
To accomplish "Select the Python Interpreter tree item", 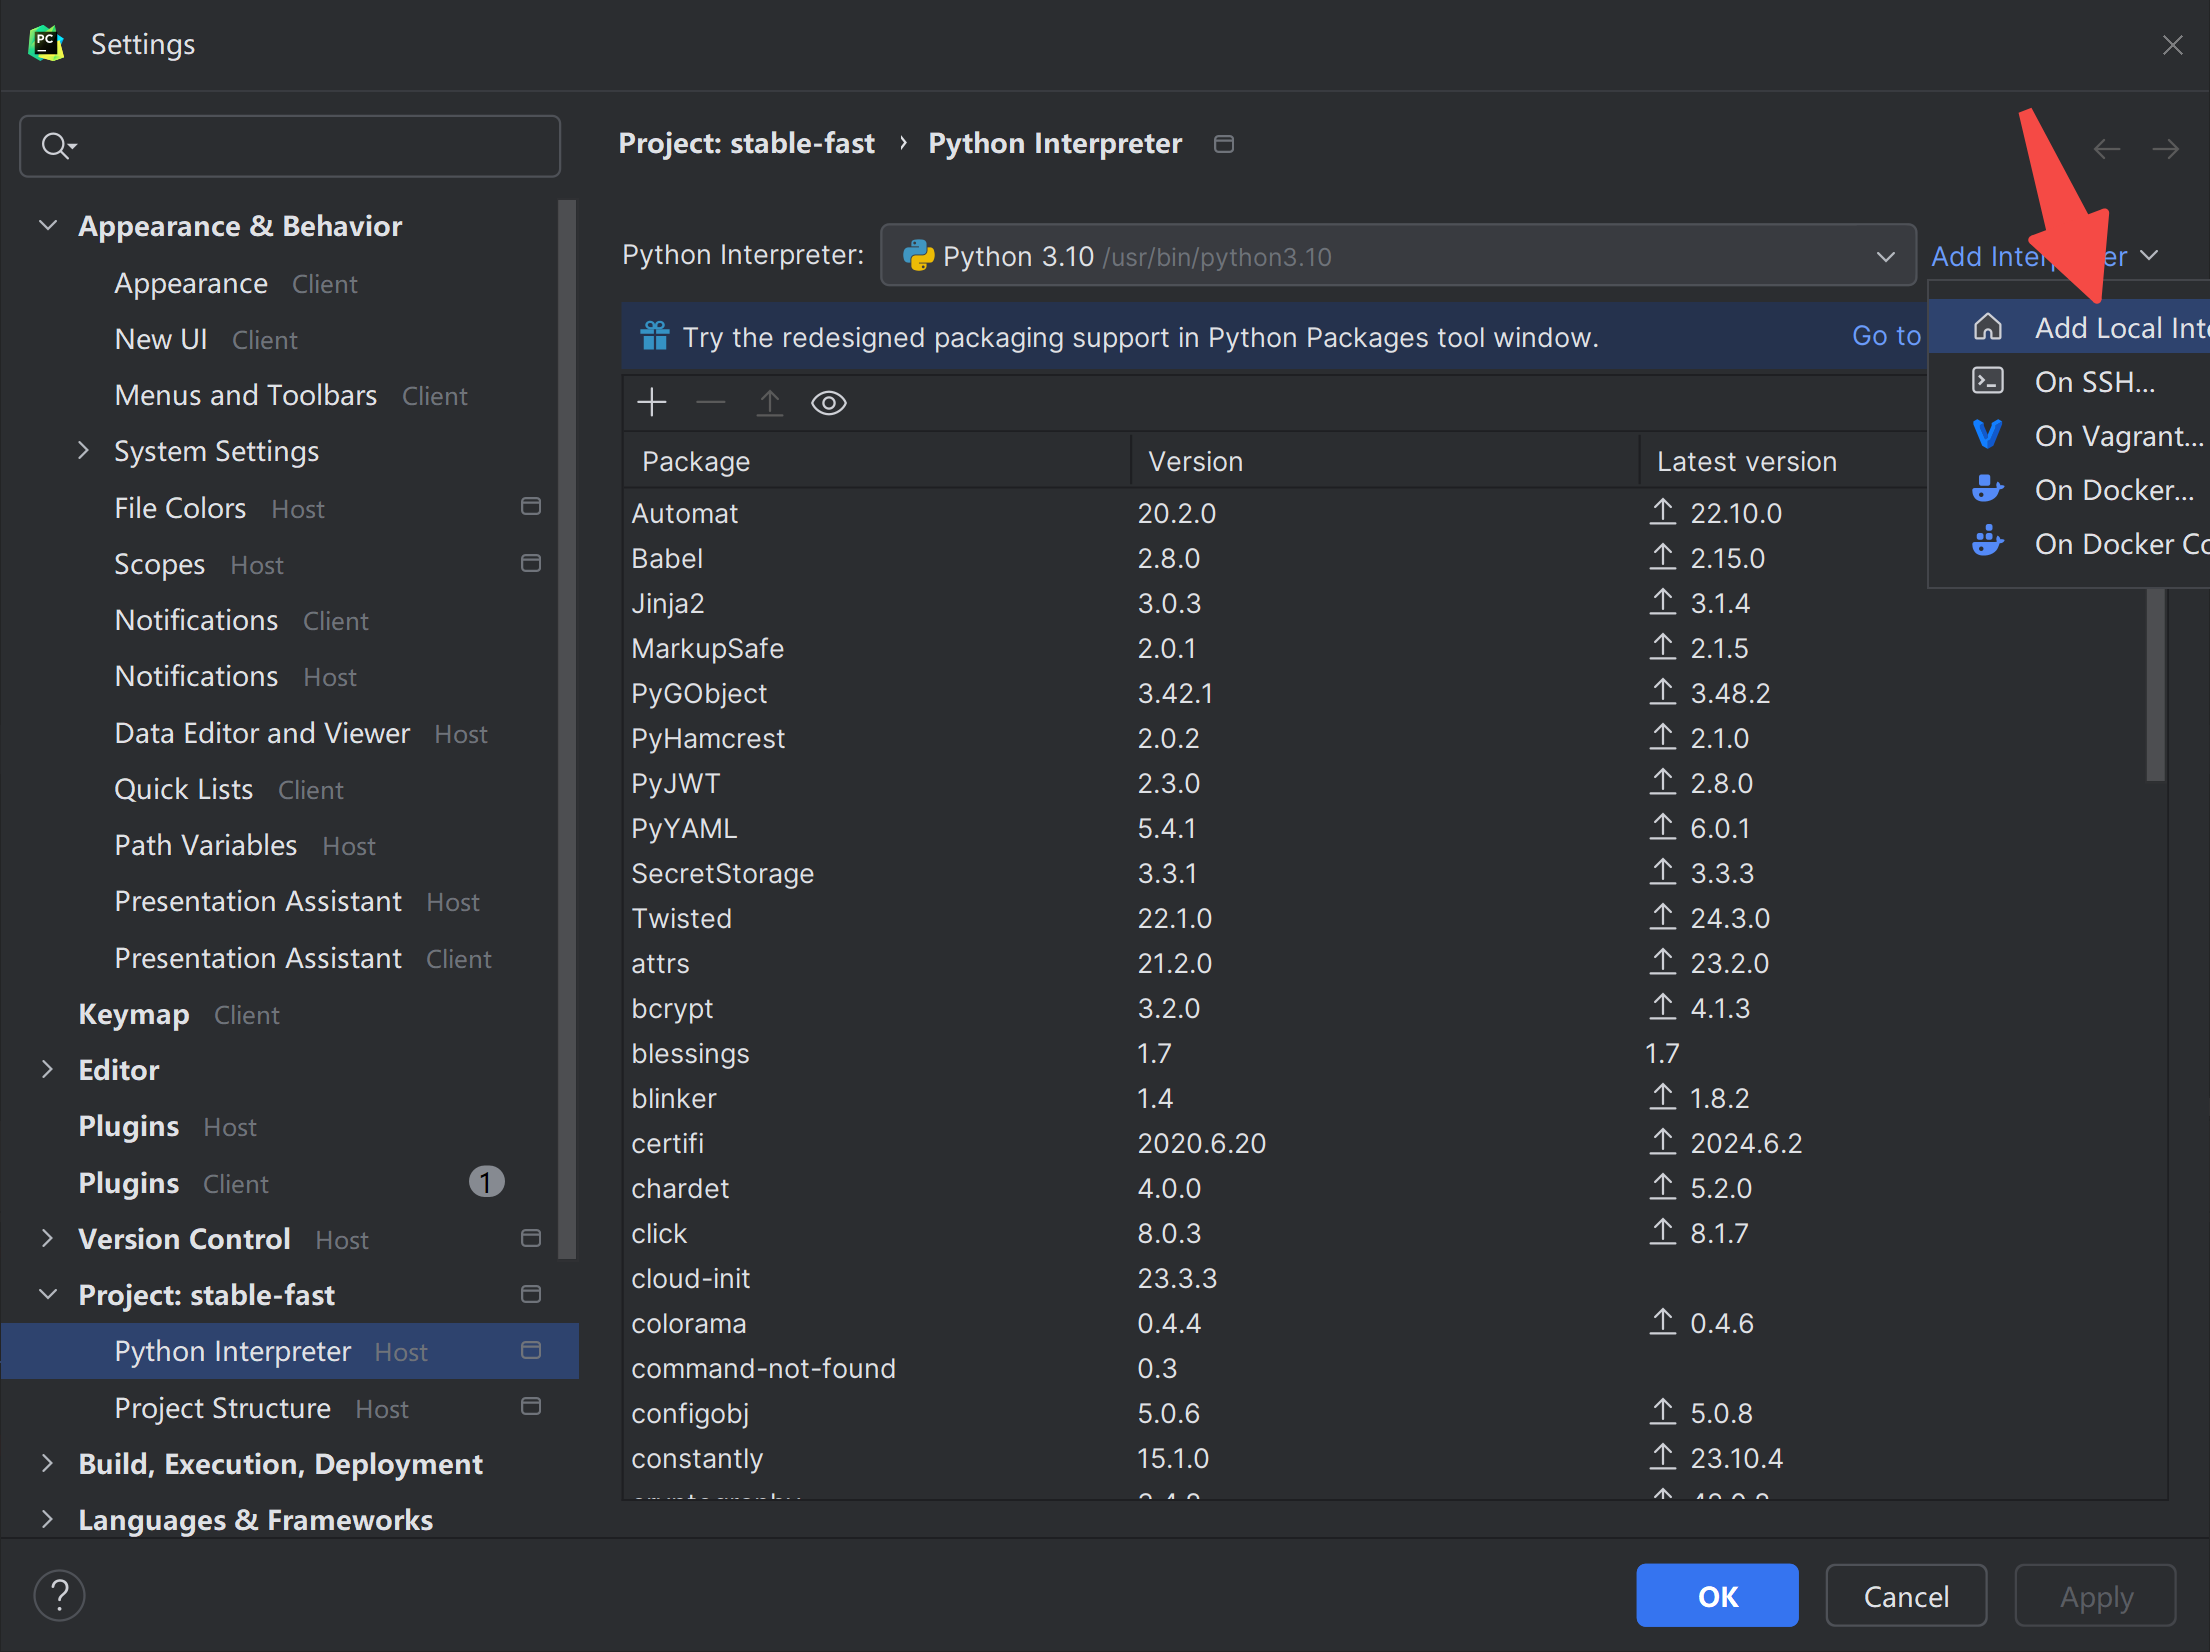I will 231,1350.
